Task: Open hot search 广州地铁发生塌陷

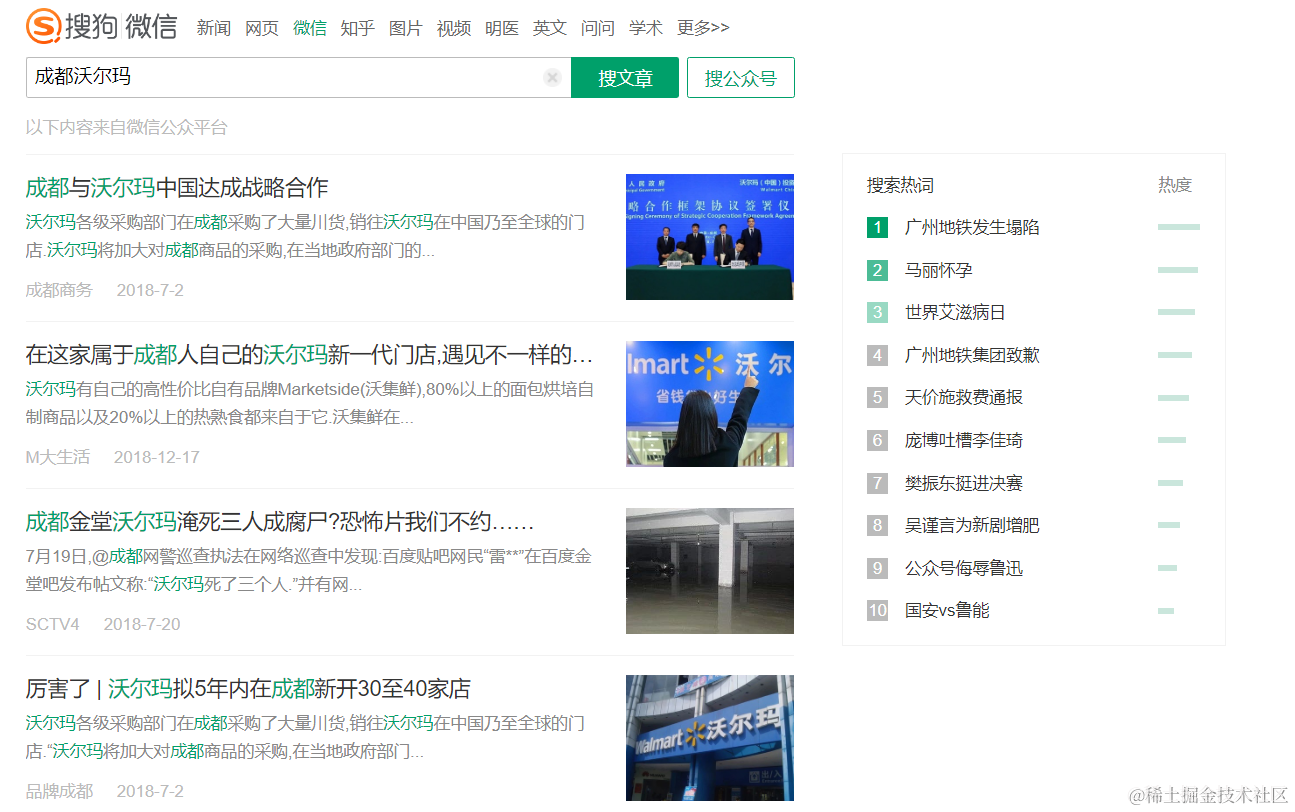Action: point(972,228)
